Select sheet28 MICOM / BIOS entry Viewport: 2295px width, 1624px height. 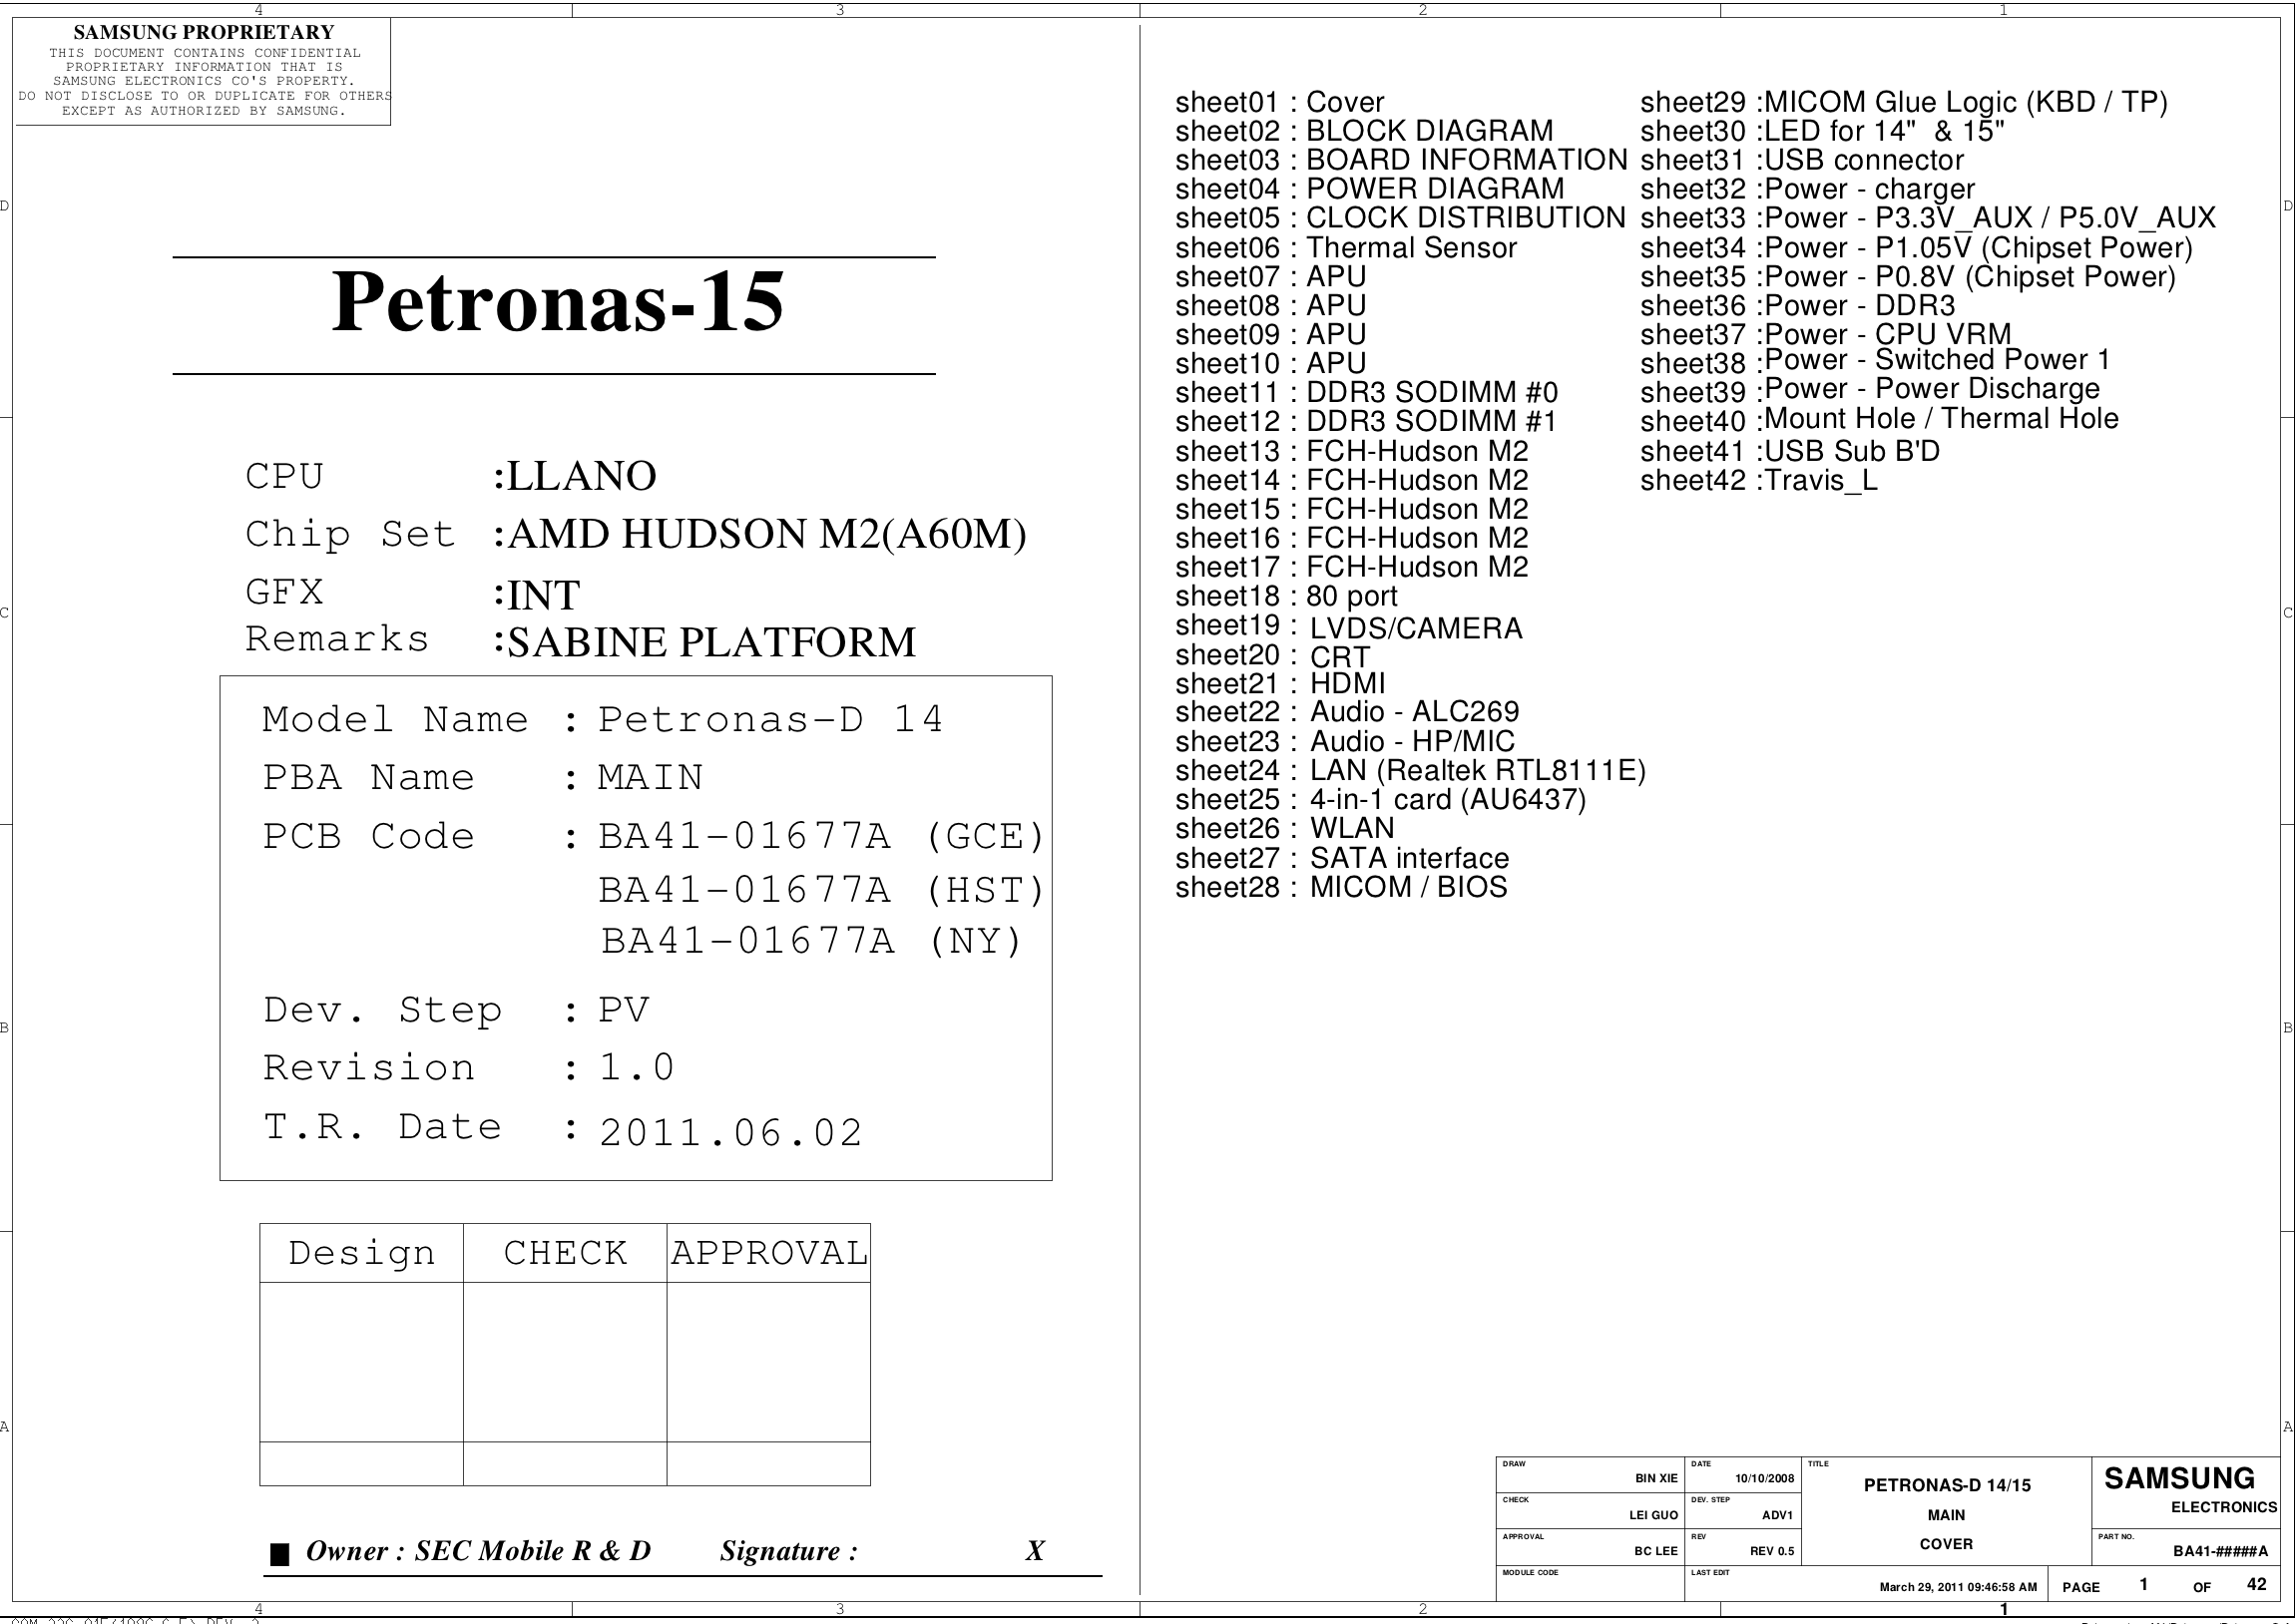[x=1340, y=887]
